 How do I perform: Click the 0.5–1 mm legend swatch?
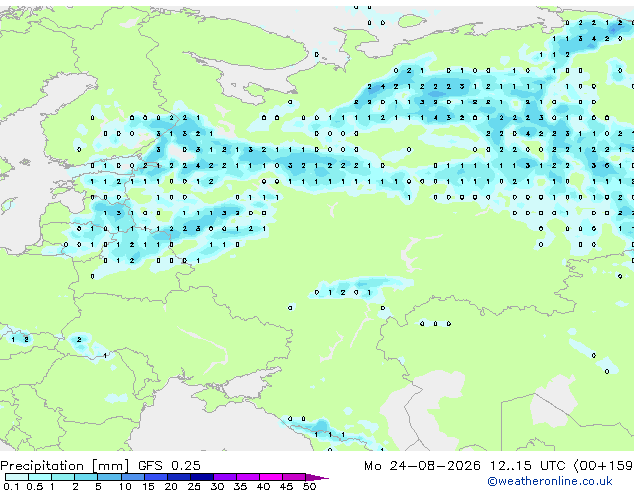[x=40, y=477]
